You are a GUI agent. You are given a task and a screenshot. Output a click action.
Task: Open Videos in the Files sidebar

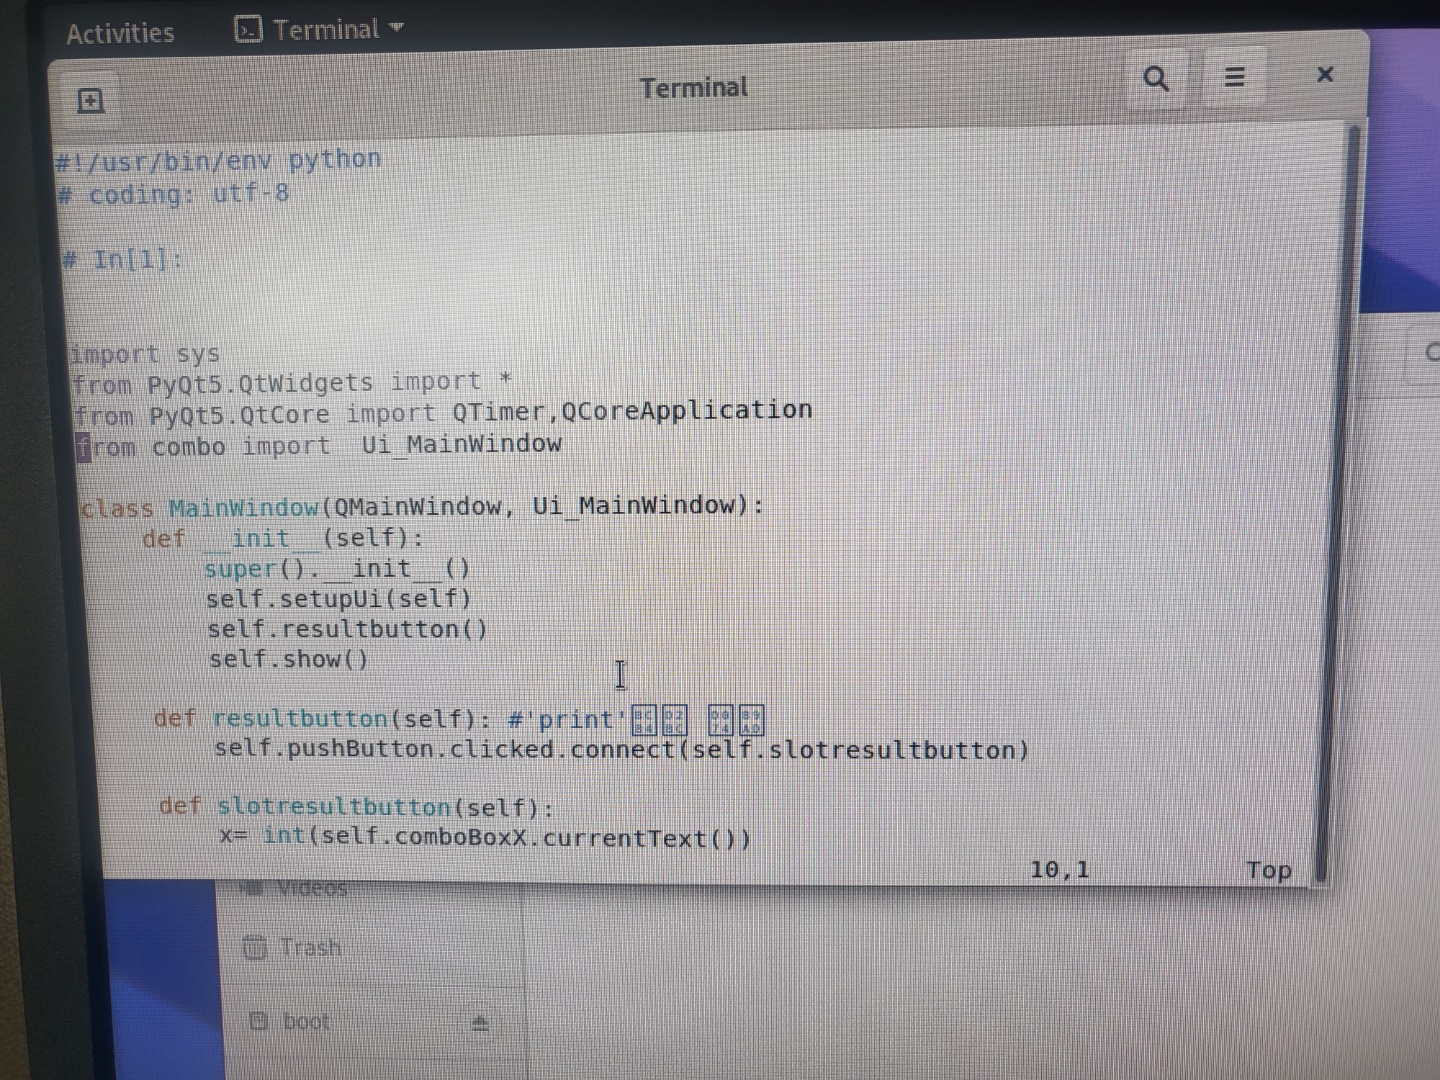point(296,888)
